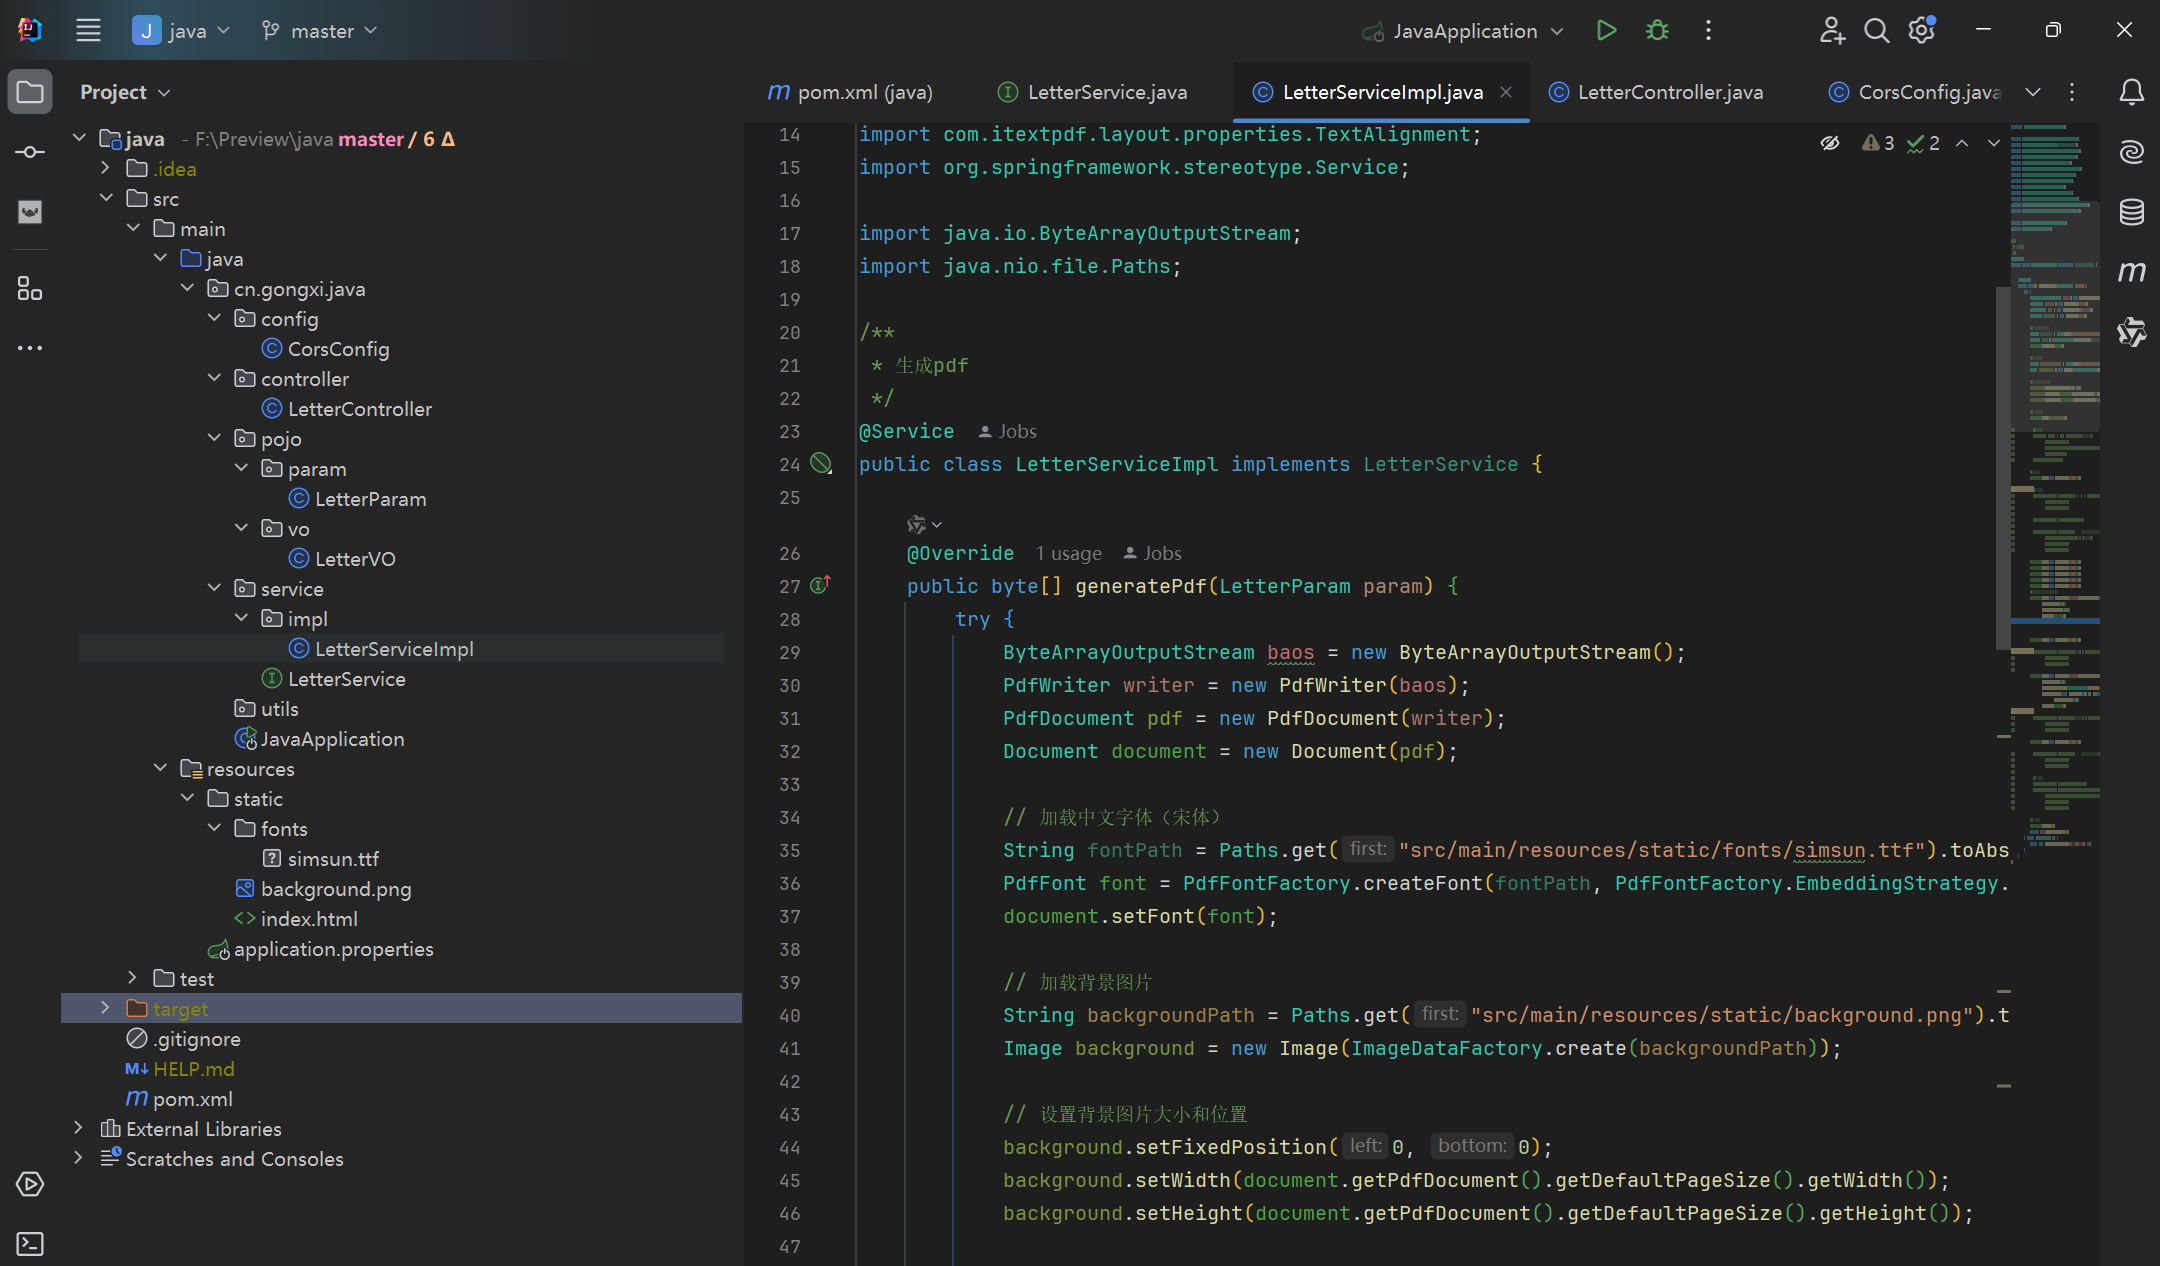Select the LetterServiceImpl.java tab
Image resolution: width=2160 pixels, height=1266 pixels.
coord(1382,92)
